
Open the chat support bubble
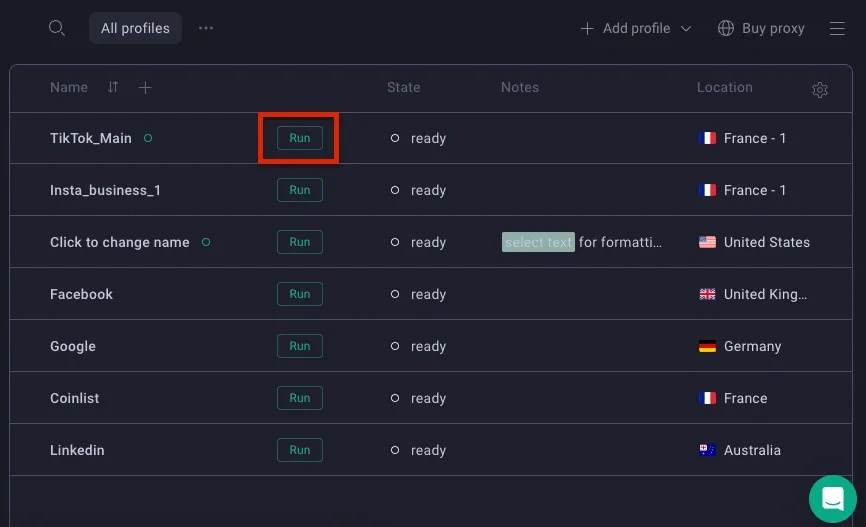point(832,497)
